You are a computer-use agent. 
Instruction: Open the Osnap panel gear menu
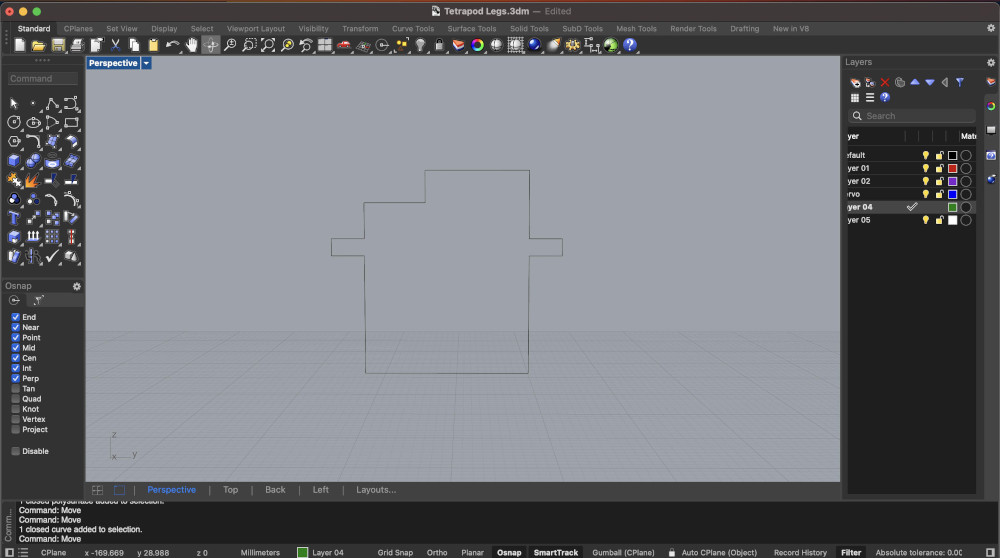77,286
